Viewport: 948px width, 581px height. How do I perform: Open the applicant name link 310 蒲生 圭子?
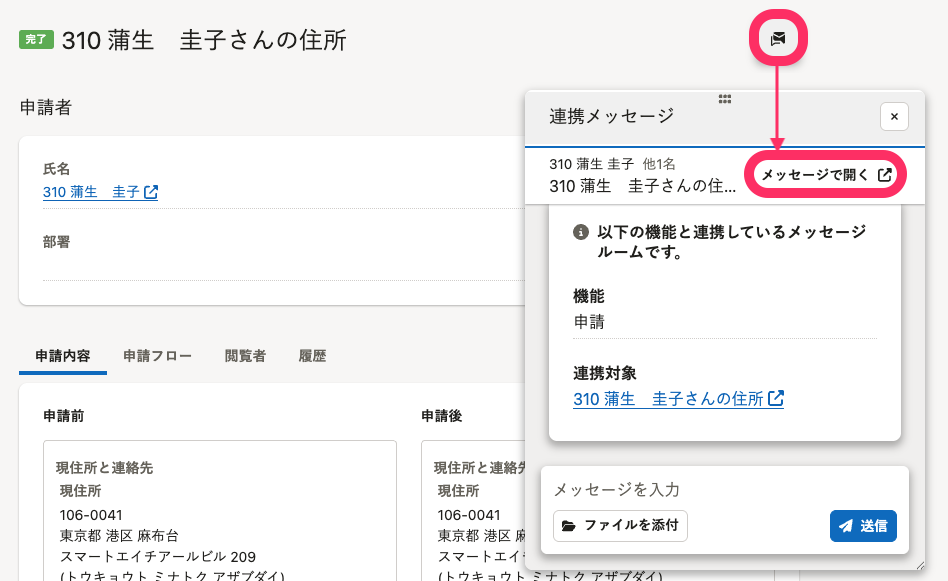(91, 192)
